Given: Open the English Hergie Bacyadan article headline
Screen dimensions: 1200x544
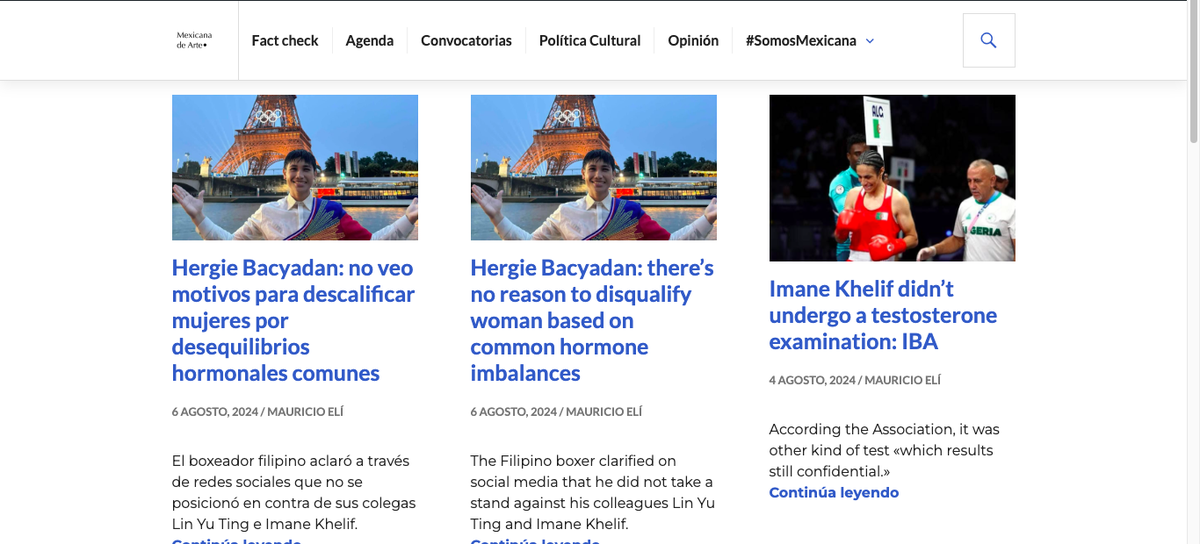Looking at the screenshot, I should (x=592, y=320).
